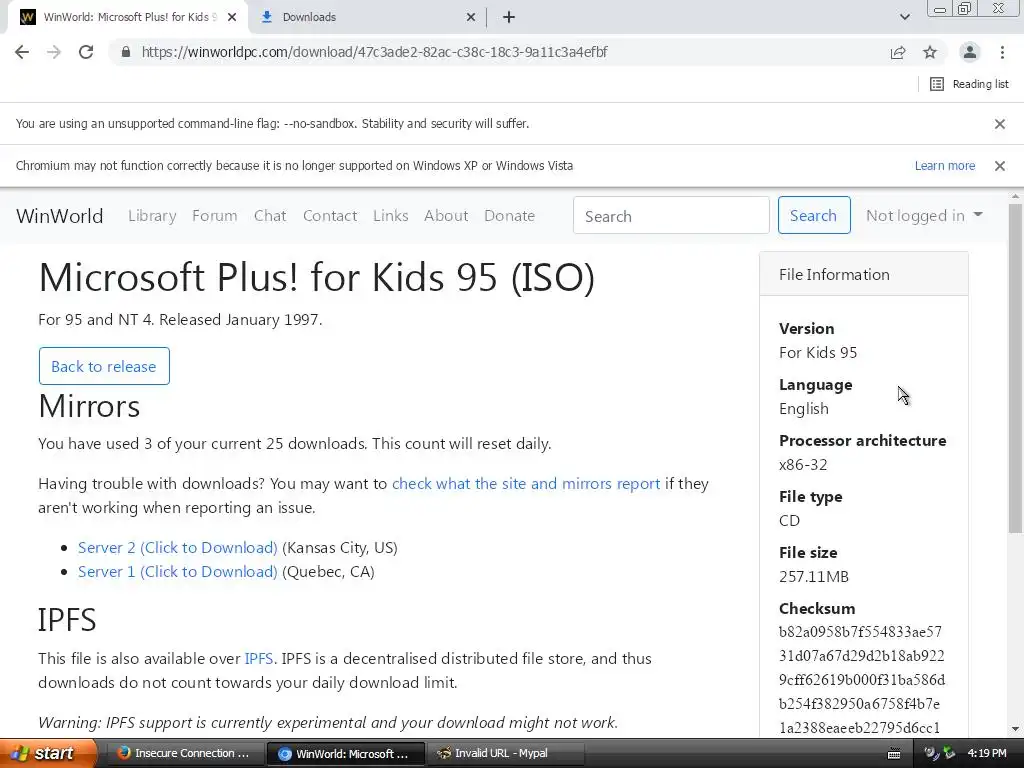The height and width of the screenshot is (768, 1024).
Task: Expand the Not logged in dropdown
Action: point(924,216)
